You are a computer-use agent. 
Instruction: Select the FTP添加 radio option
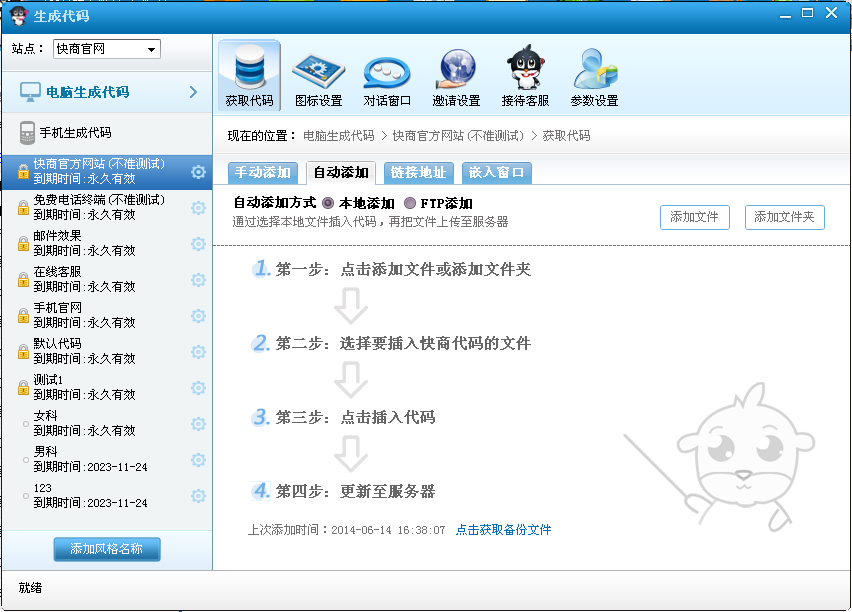coord(410,204)
